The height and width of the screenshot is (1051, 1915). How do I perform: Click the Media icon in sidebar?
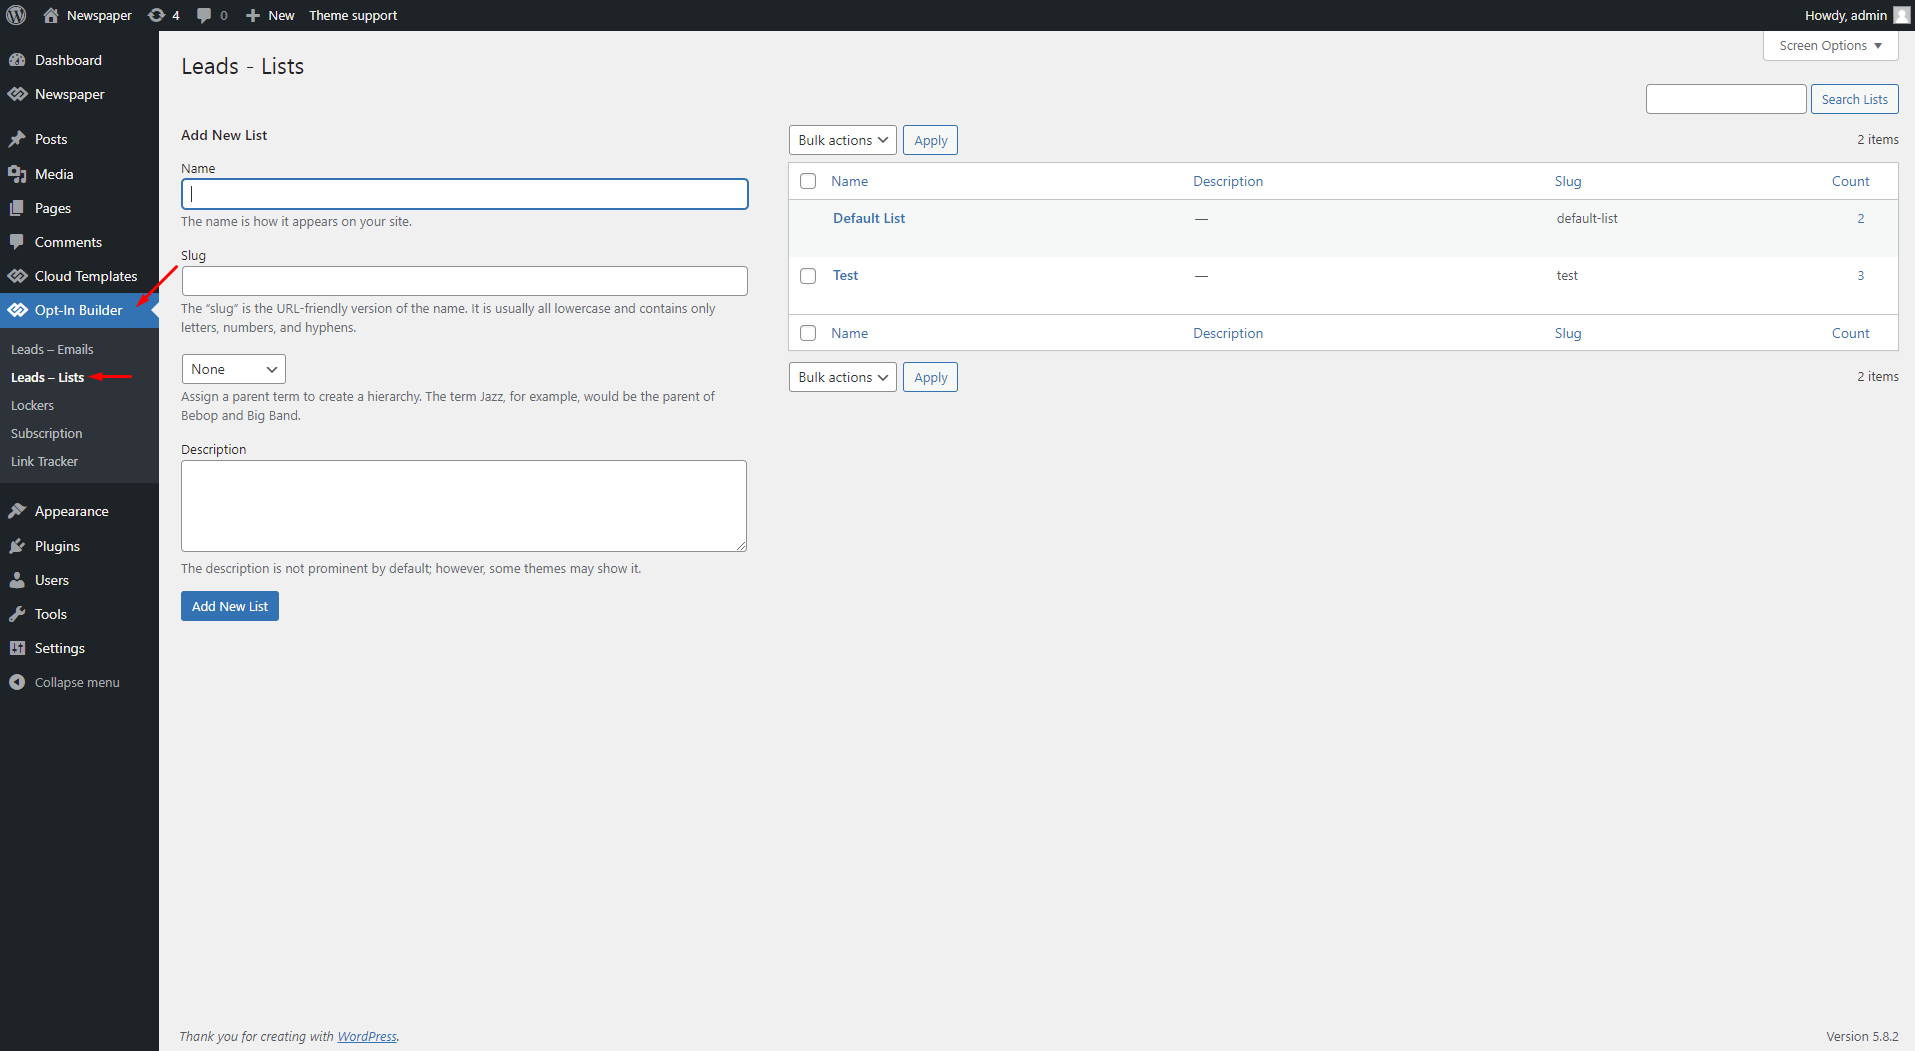tap(17, 174)
